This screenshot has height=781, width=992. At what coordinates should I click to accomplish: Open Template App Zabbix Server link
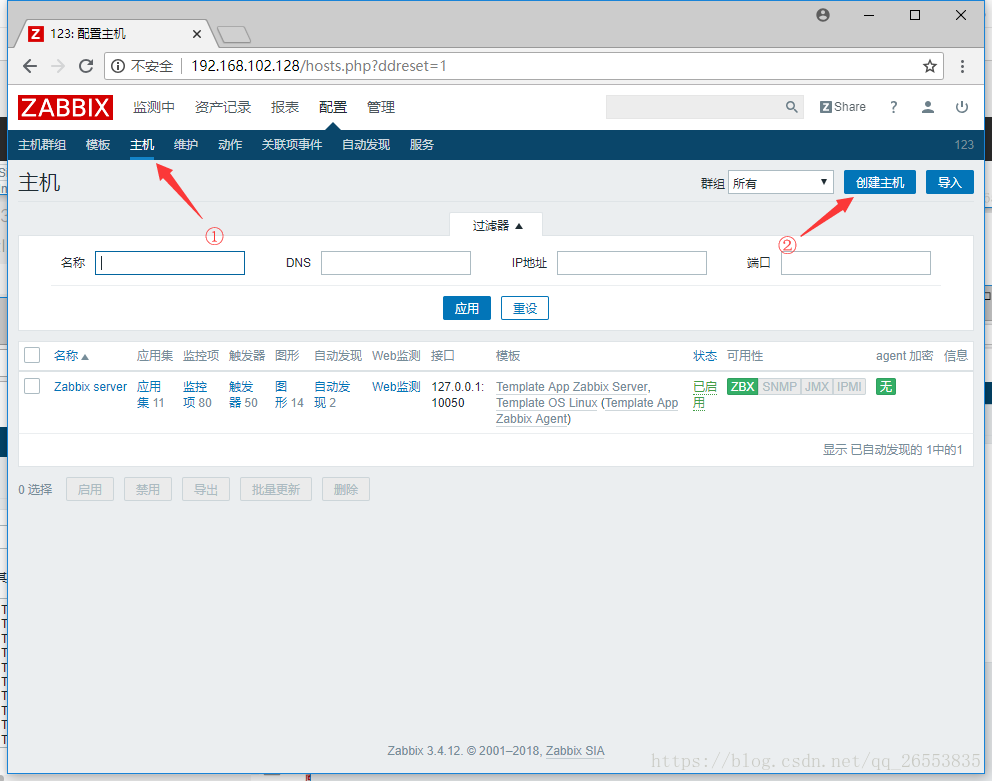click(572, 387)
